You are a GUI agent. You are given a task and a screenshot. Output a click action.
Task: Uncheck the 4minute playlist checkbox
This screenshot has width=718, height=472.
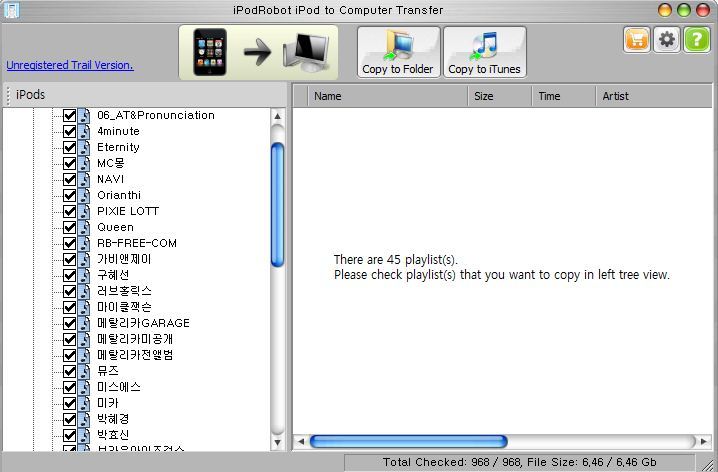click(70, 131)
